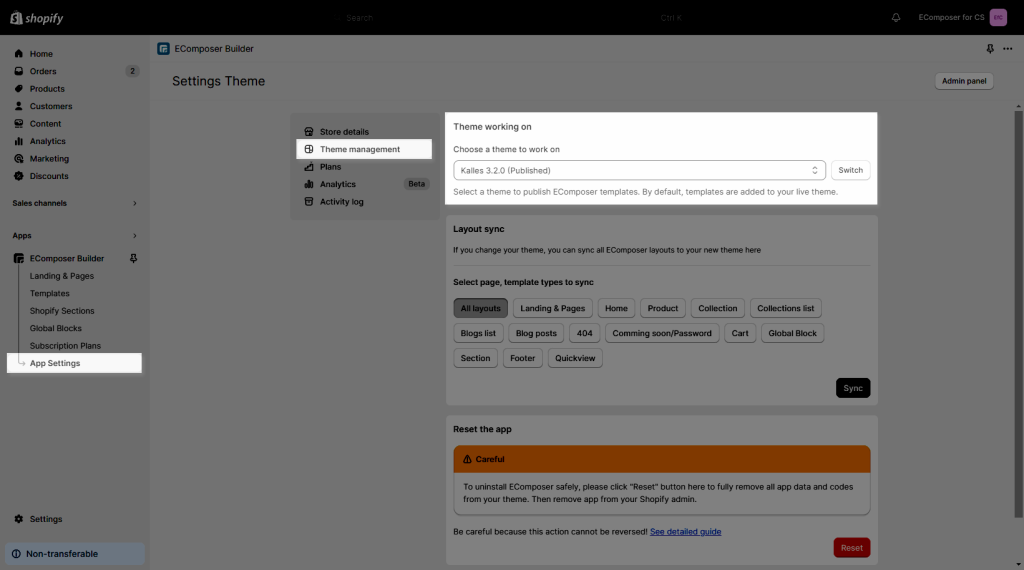
Task: Click the Non-transferable banner
Action: [x=74, y=554]
